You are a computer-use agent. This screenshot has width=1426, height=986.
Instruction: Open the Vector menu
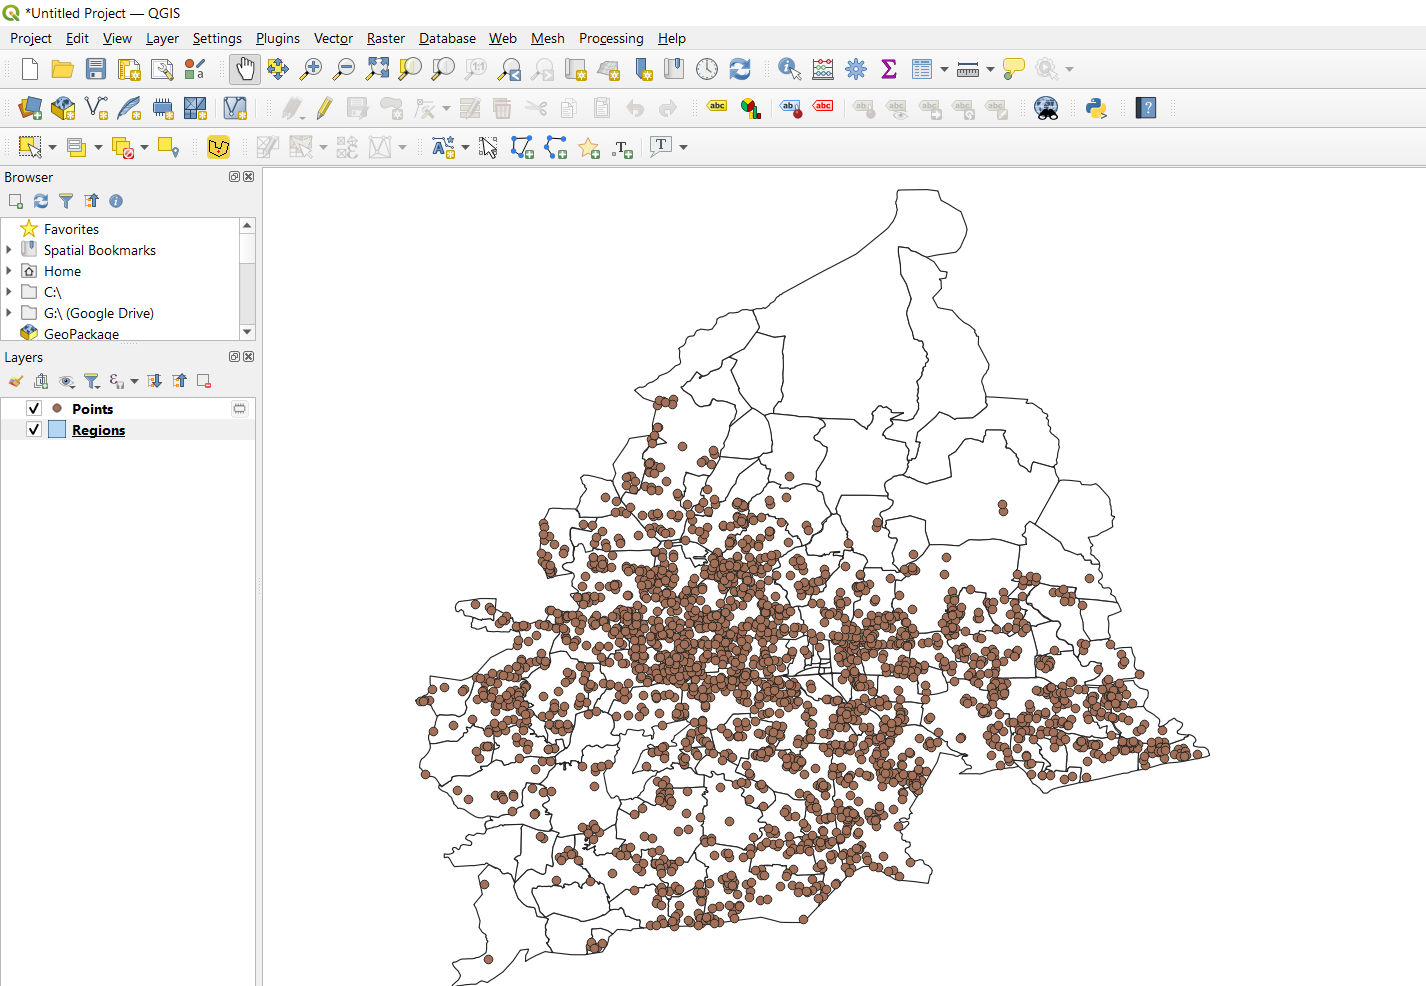click(x=333, y=38)
